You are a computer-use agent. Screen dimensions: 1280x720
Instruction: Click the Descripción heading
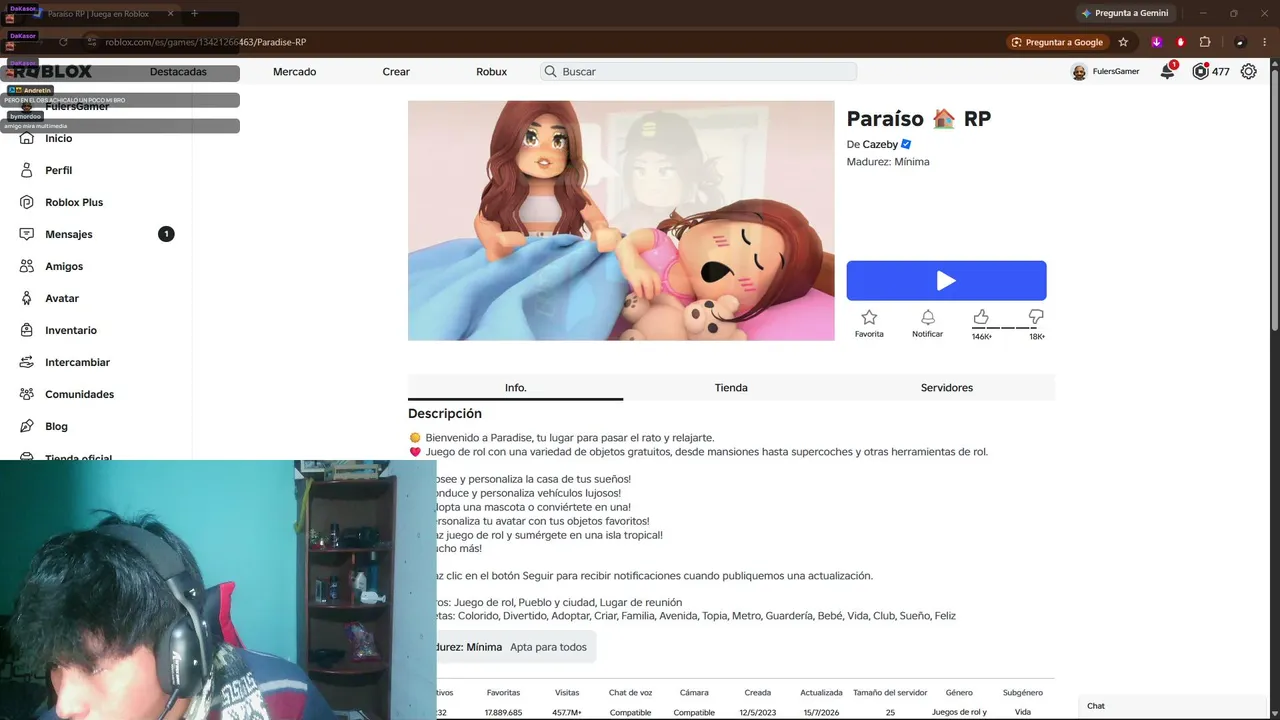click(x=445, y=414)
